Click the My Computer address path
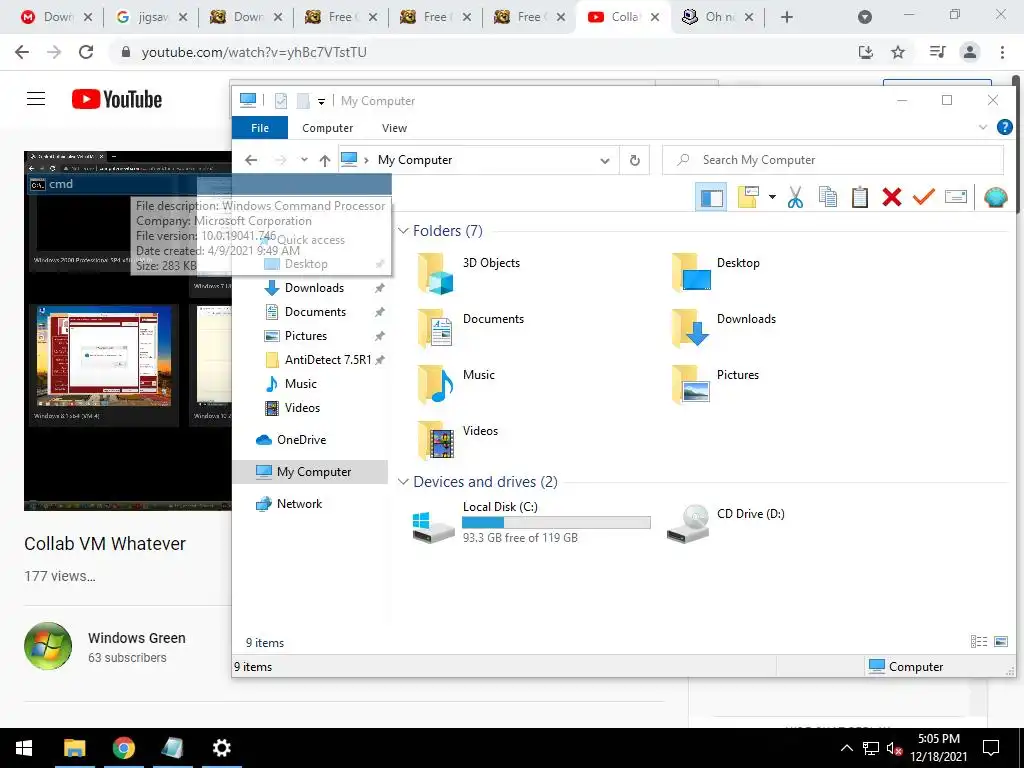 click(415, 160)
